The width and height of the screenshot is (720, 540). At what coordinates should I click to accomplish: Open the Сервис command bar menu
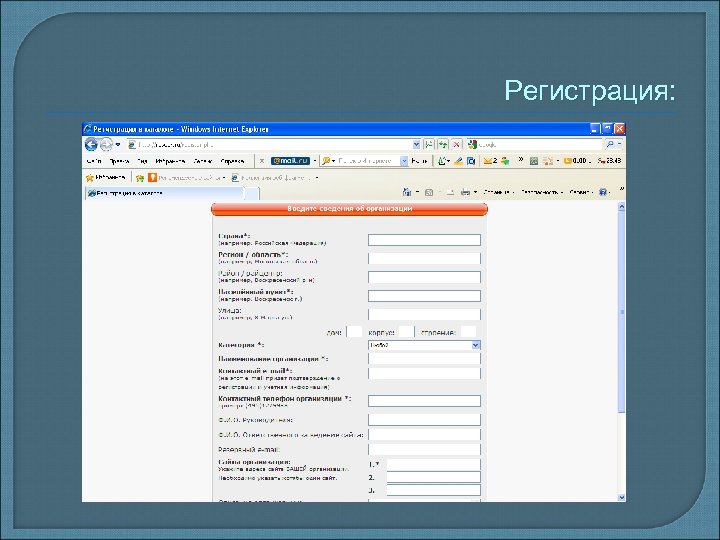[581, 192]
